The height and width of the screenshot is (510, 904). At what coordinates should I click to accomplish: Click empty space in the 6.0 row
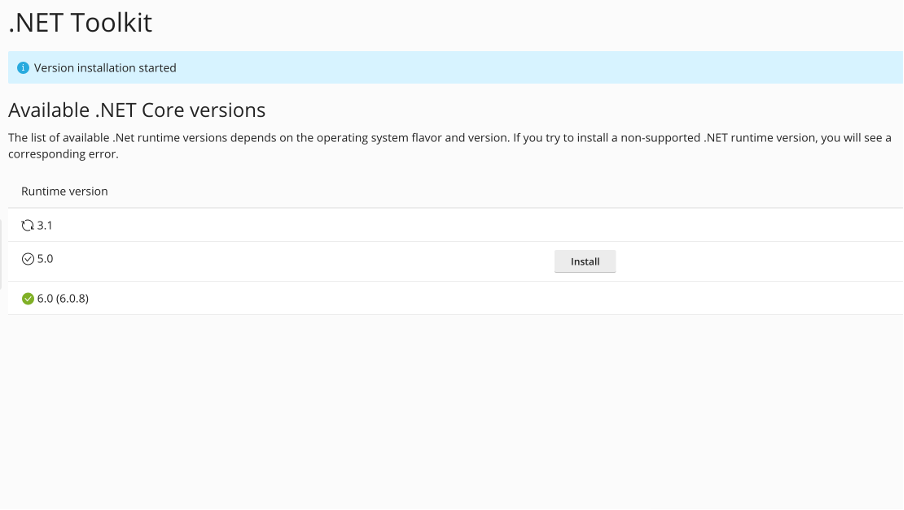(x=450, y=298)
